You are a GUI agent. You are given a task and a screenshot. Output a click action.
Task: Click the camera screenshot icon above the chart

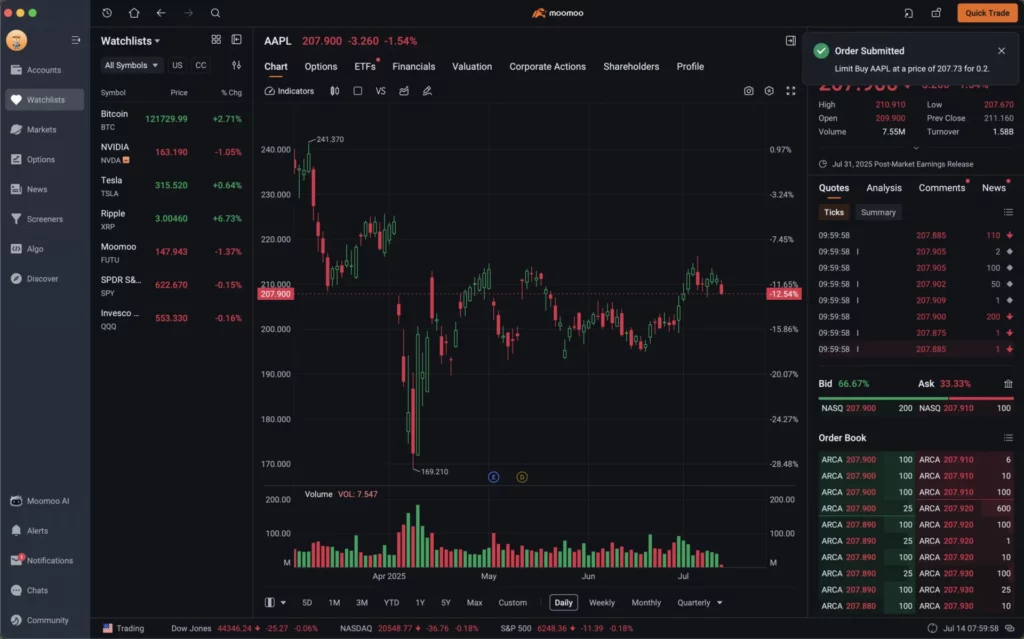(x=748, y=89)
